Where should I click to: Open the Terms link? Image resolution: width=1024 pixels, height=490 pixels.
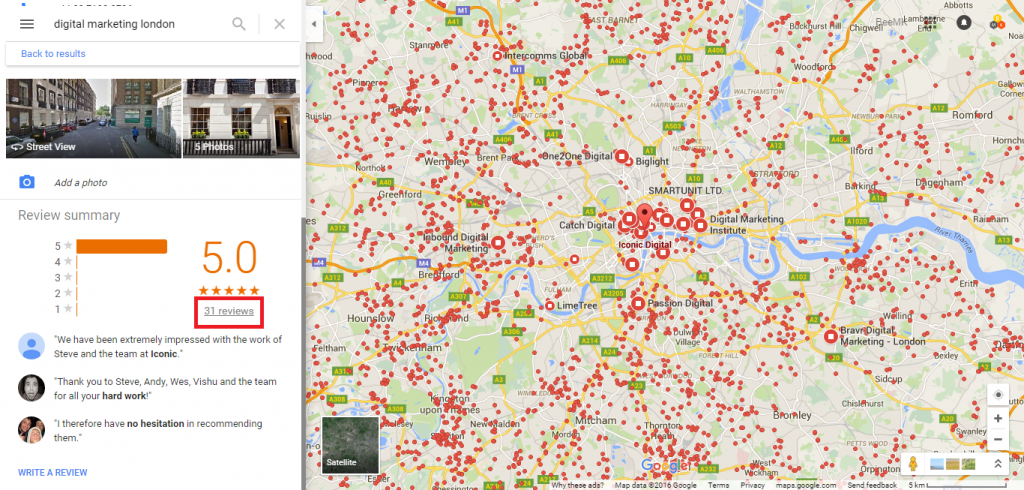point(718,485)
